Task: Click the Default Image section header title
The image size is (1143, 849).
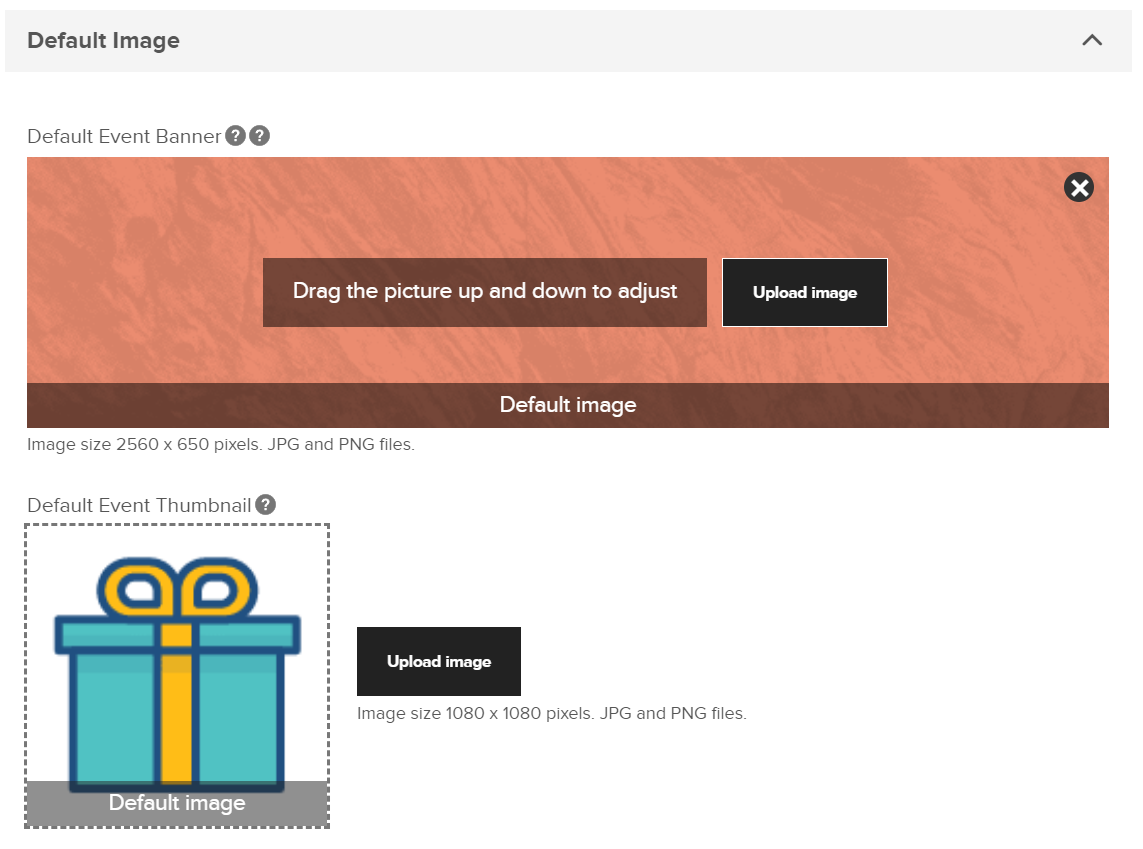Action: (x=104, y=41)
